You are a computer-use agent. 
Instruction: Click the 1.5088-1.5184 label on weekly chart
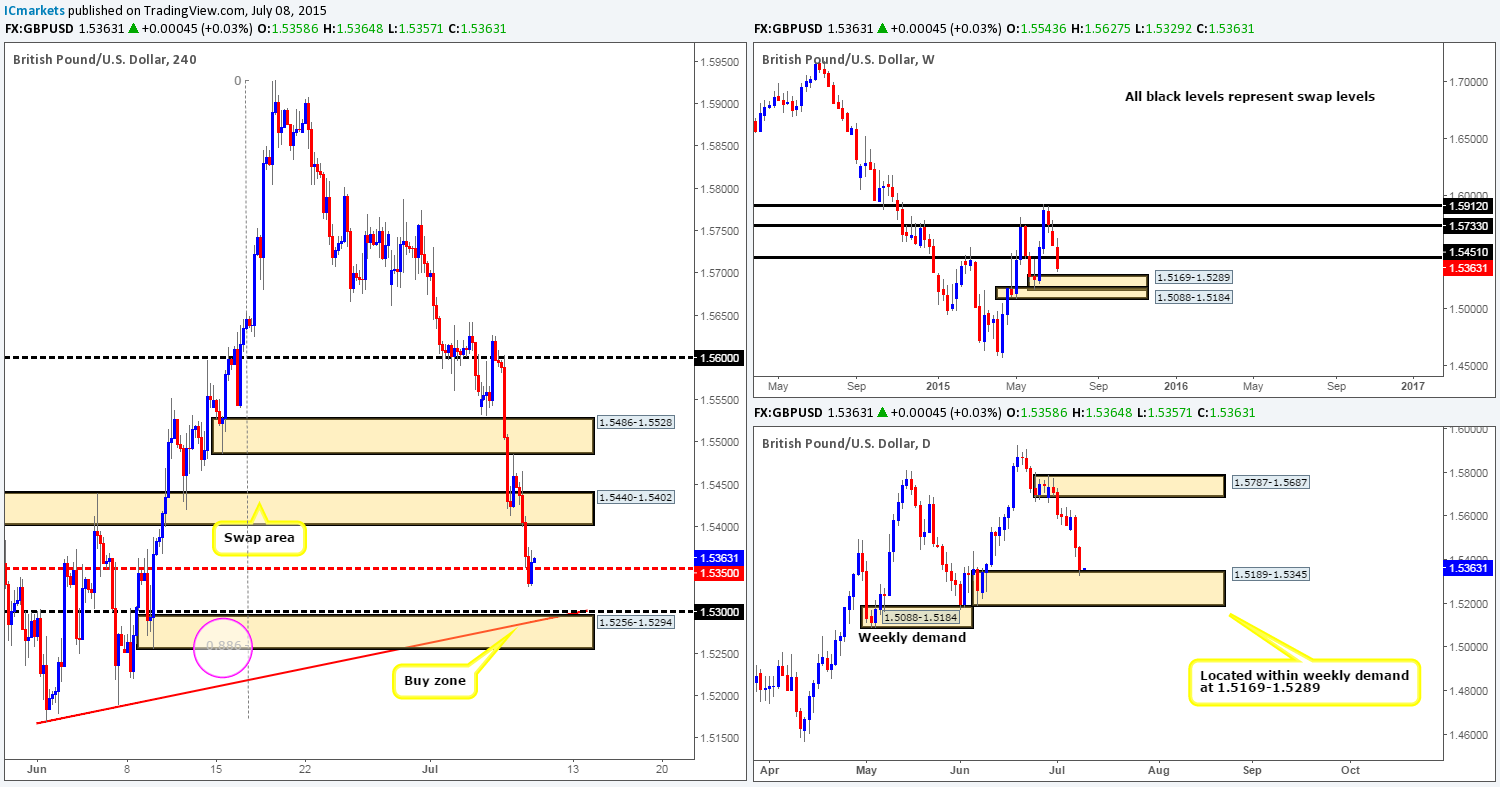point(1193,296)
